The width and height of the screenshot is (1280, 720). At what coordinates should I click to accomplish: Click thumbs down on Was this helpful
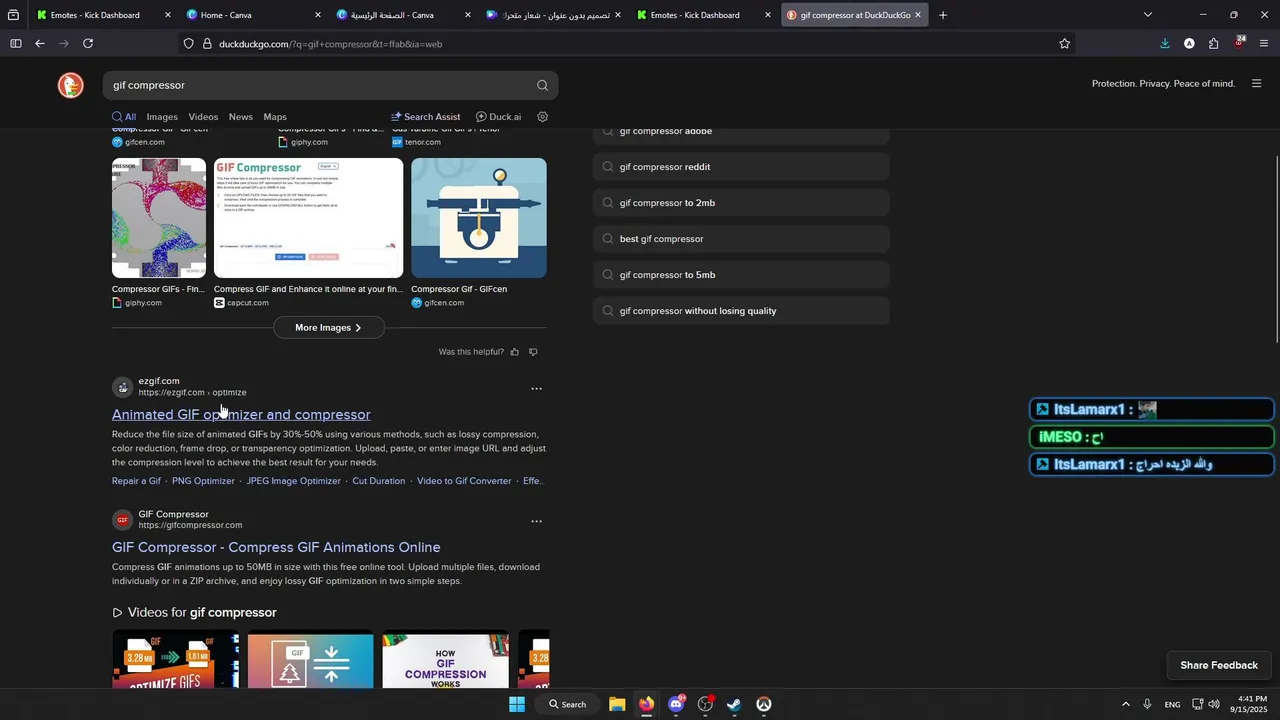(533, 352)
